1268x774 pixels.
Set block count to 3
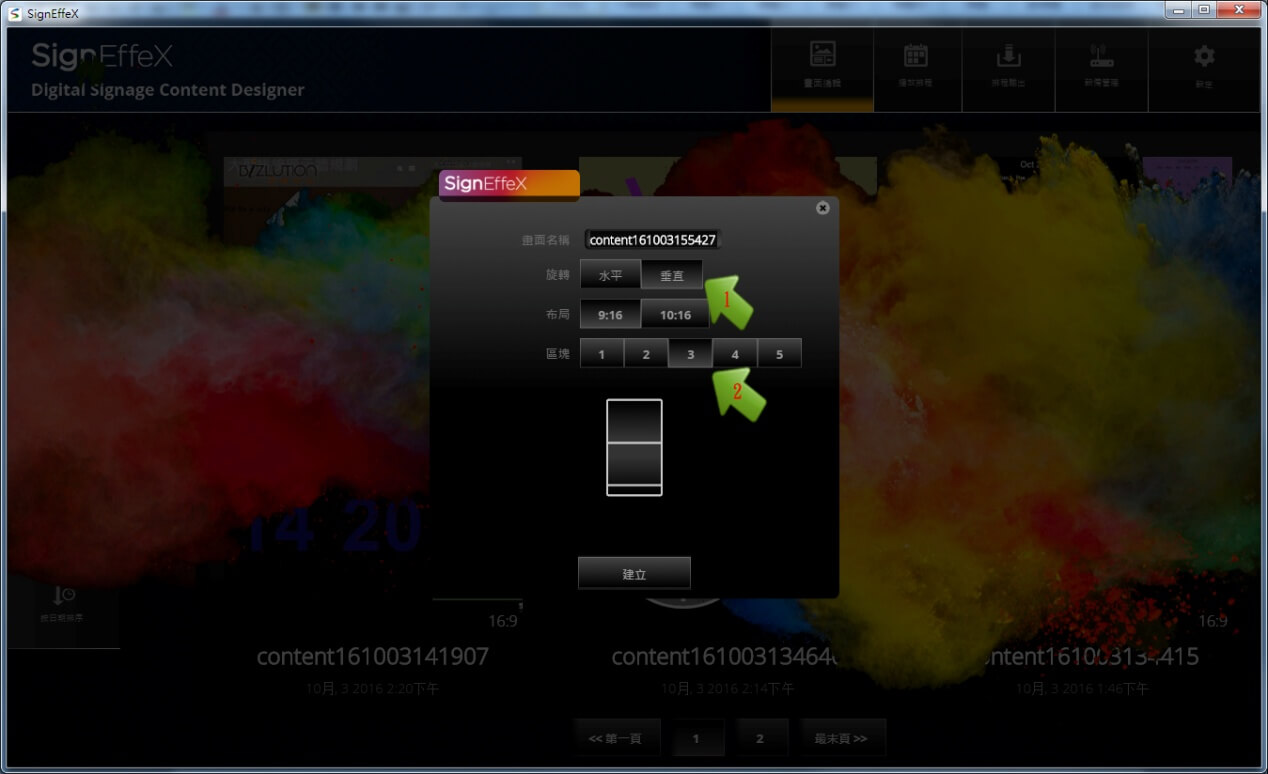tap(690, 354)
